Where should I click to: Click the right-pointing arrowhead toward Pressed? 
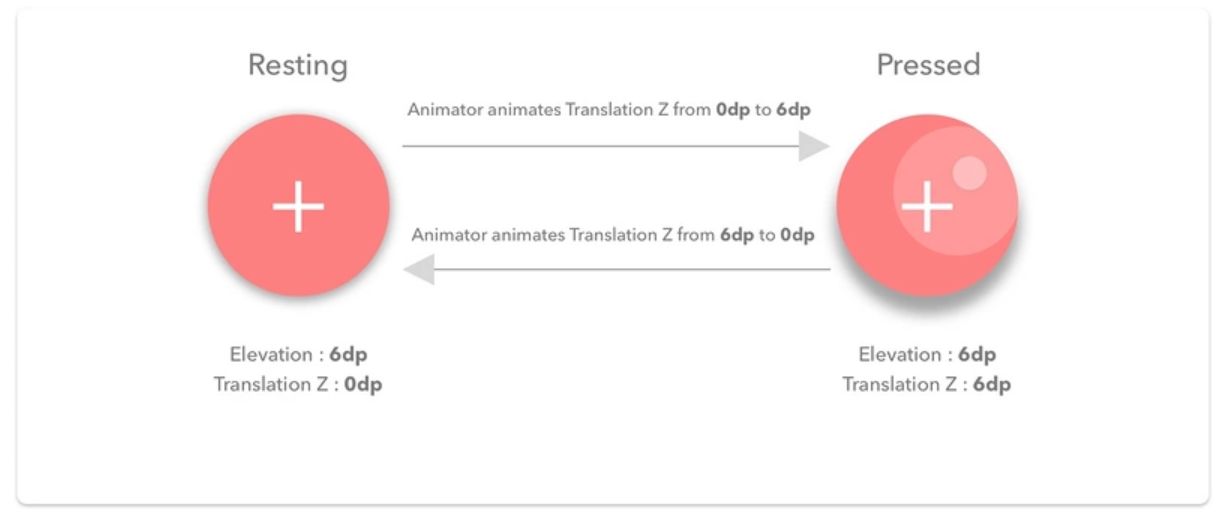[x=814, y=147]
